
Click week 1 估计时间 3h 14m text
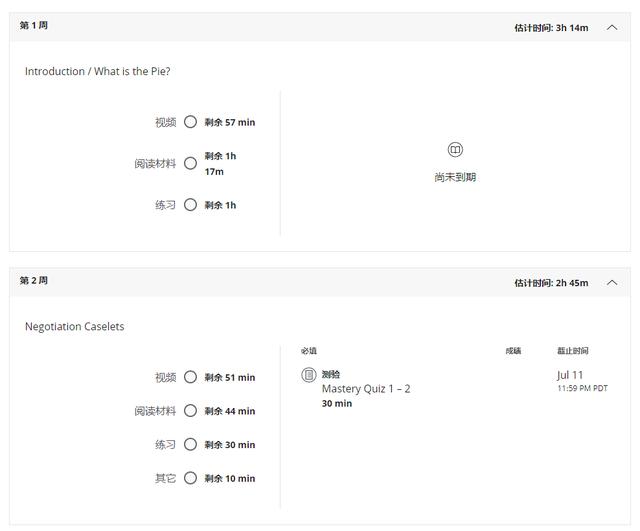[x=551, y=28]
